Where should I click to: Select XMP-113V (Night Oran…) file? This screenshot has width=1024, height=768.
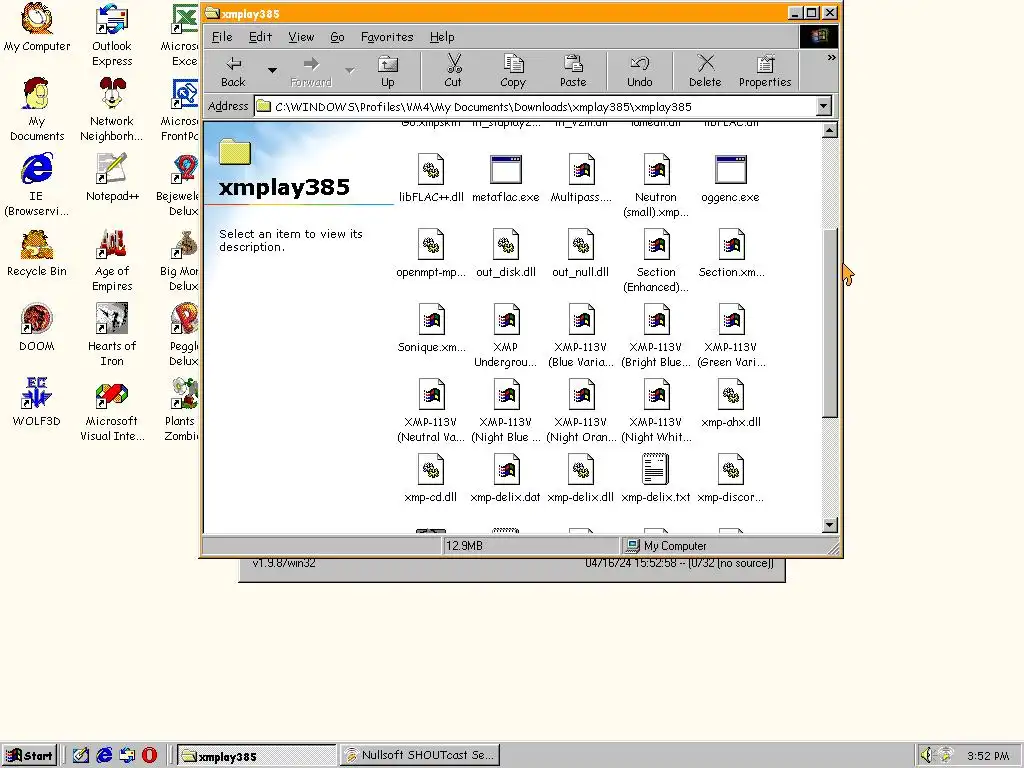pos(581,411)
